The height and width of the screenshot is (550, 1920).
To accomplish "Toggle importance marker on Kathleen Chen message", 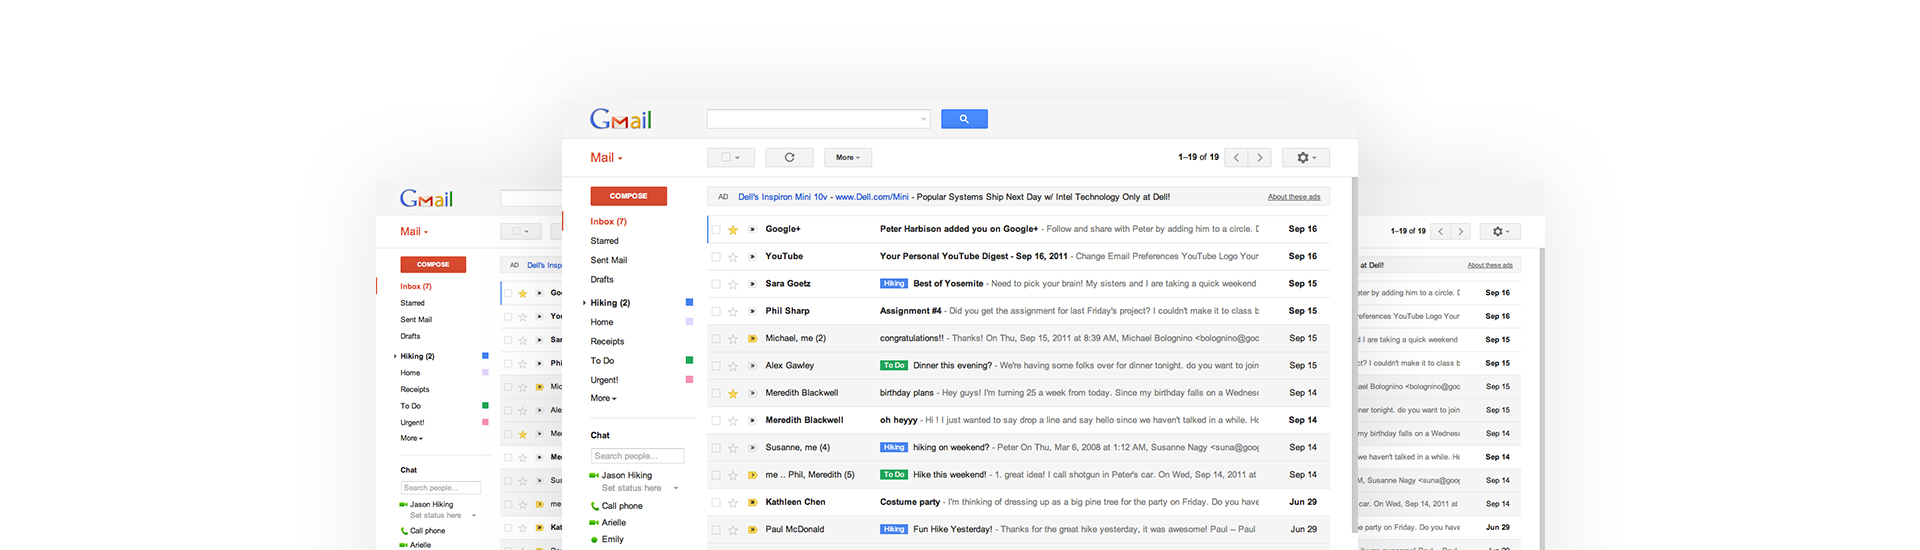I will coord(752,502).
